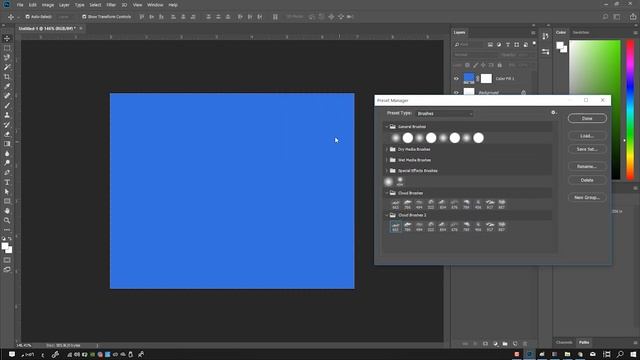Open the Layer menu
Viewport: 640px width, 360px height.
(x=64, y=5)
